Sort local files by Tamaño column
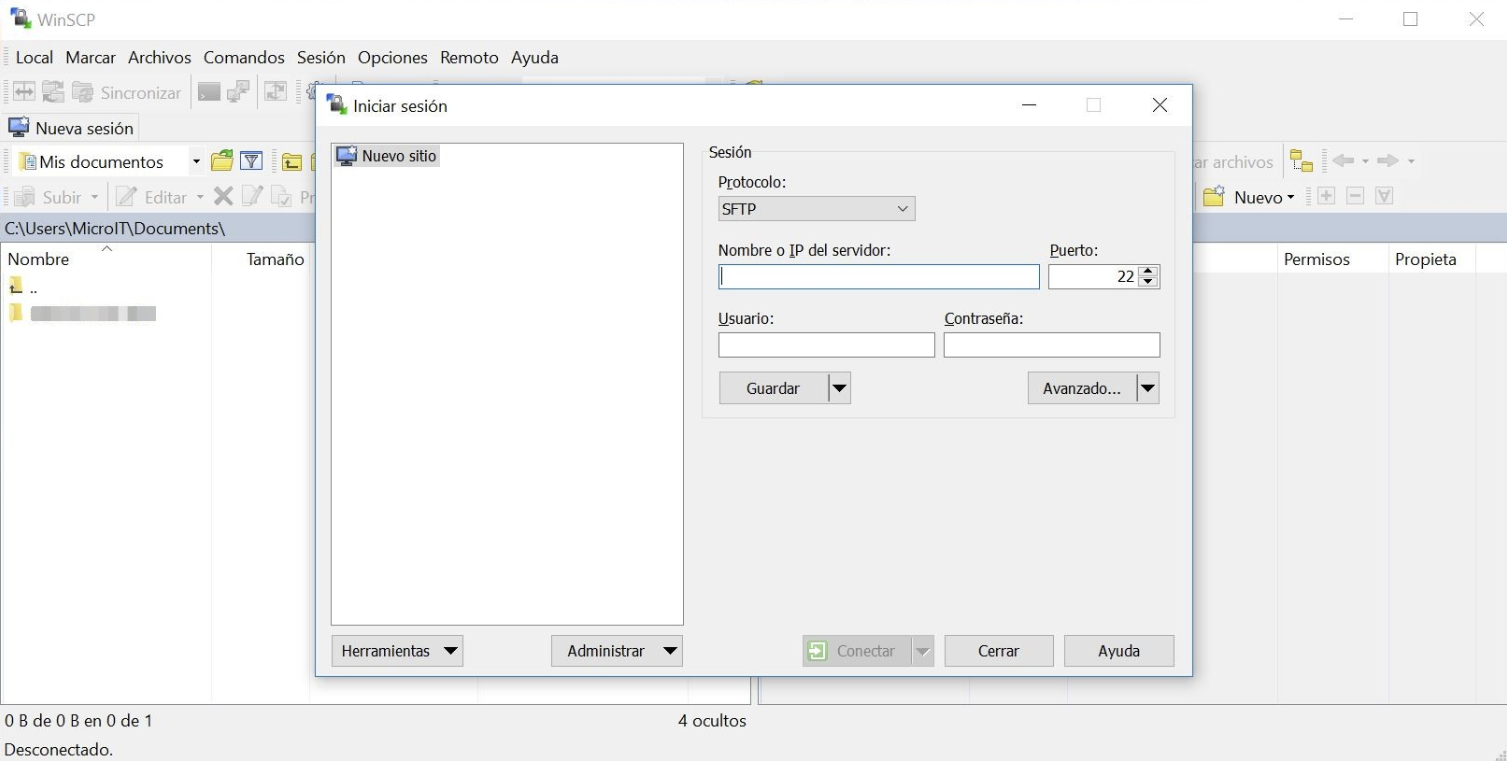The image size is (1507, 761). coord(261,259)
